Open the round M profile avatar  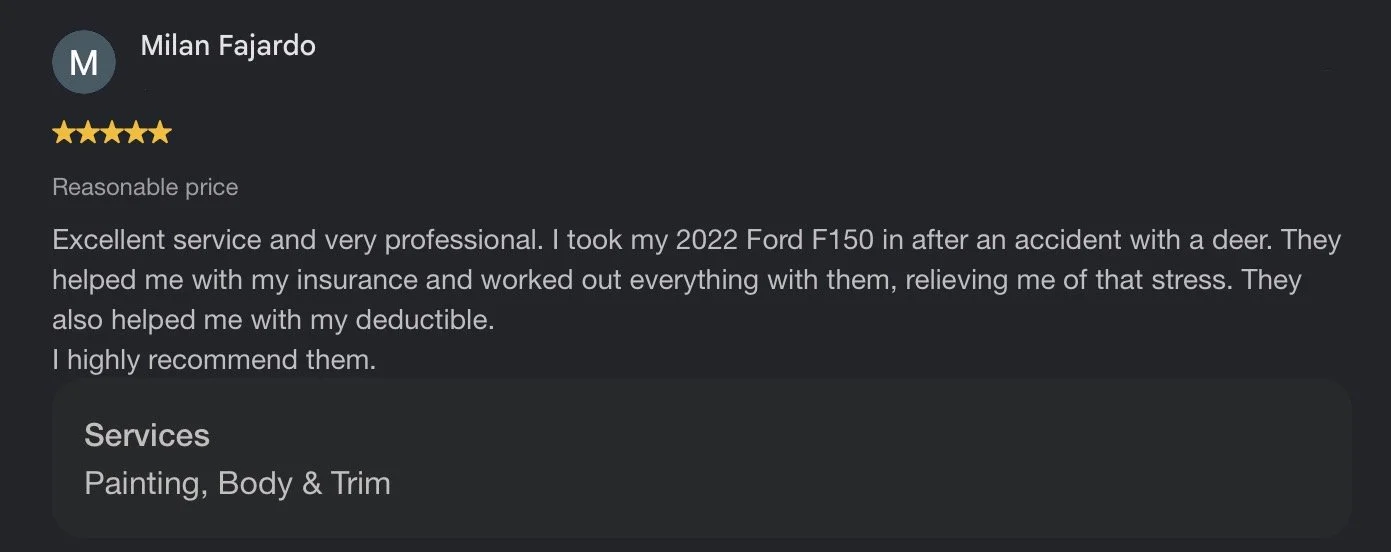[x=84, y=62]
